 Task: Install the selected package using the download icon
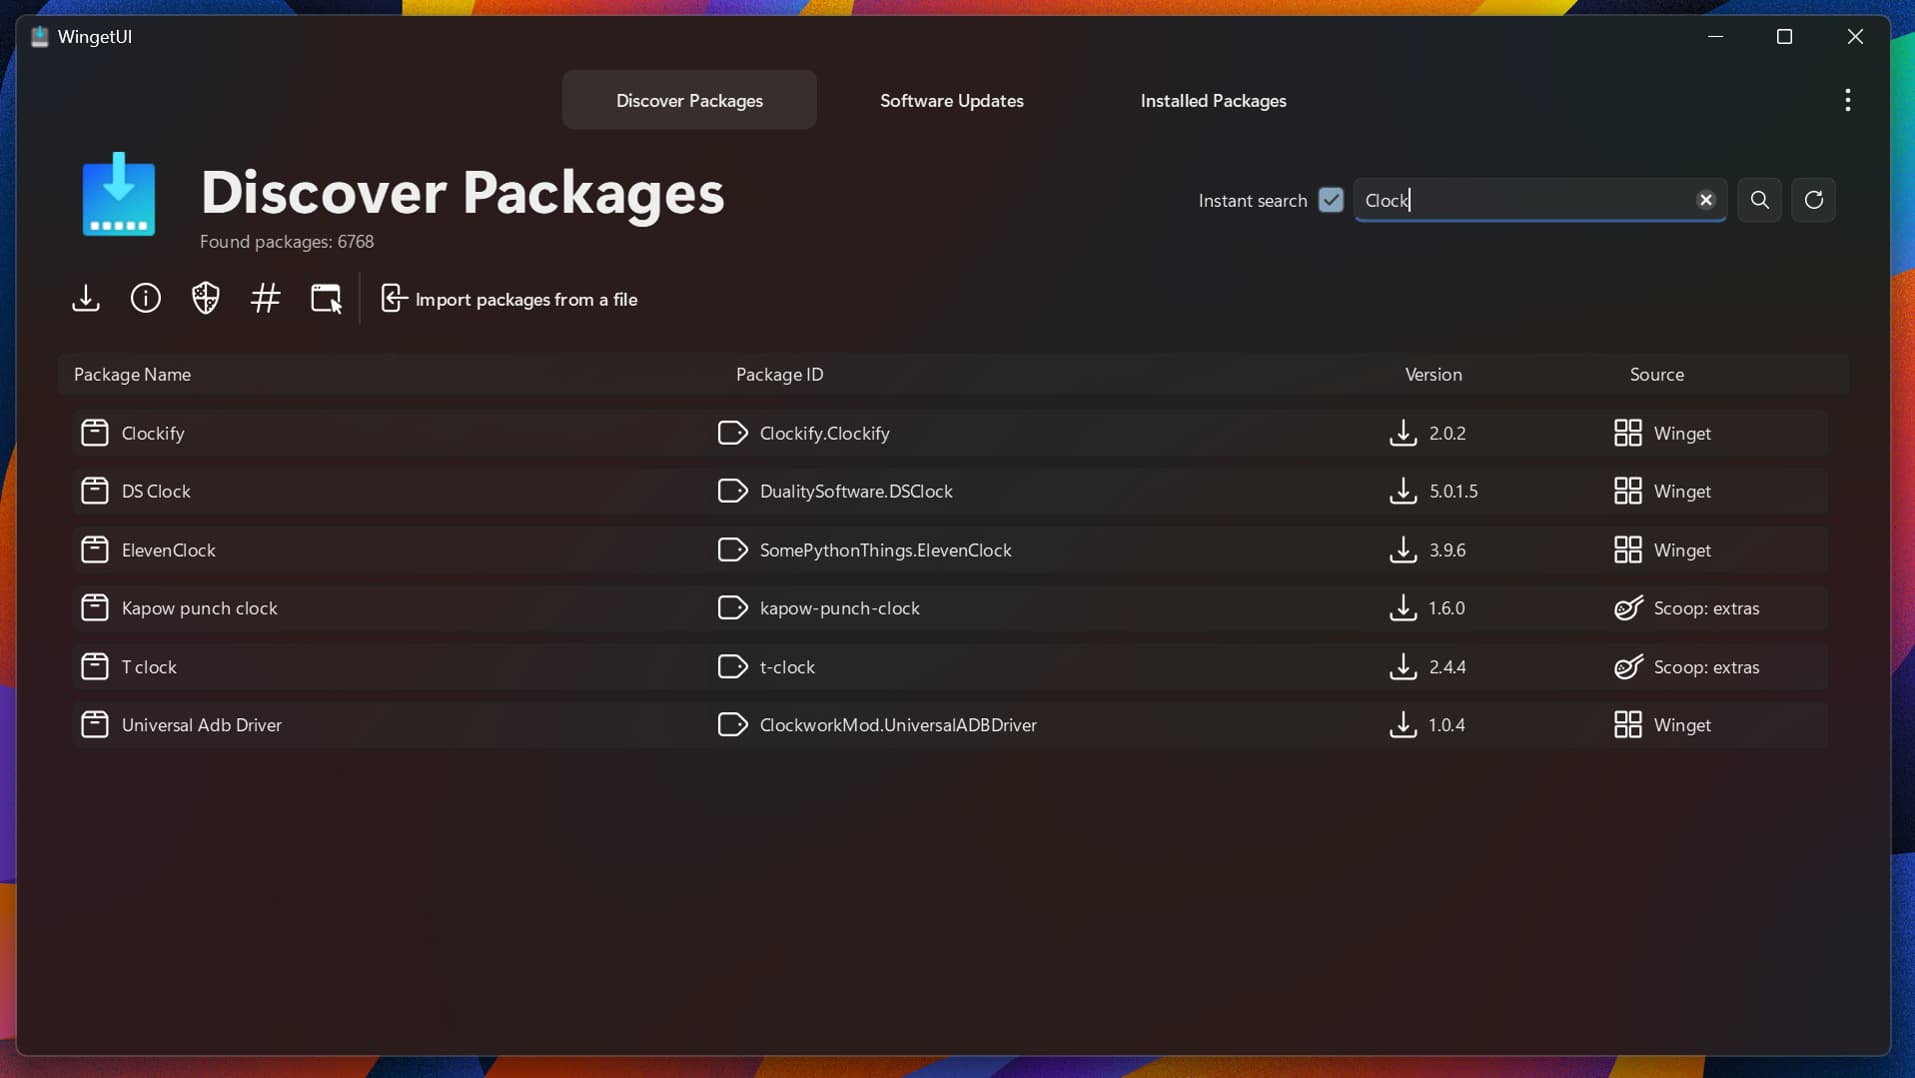point(86,298)
